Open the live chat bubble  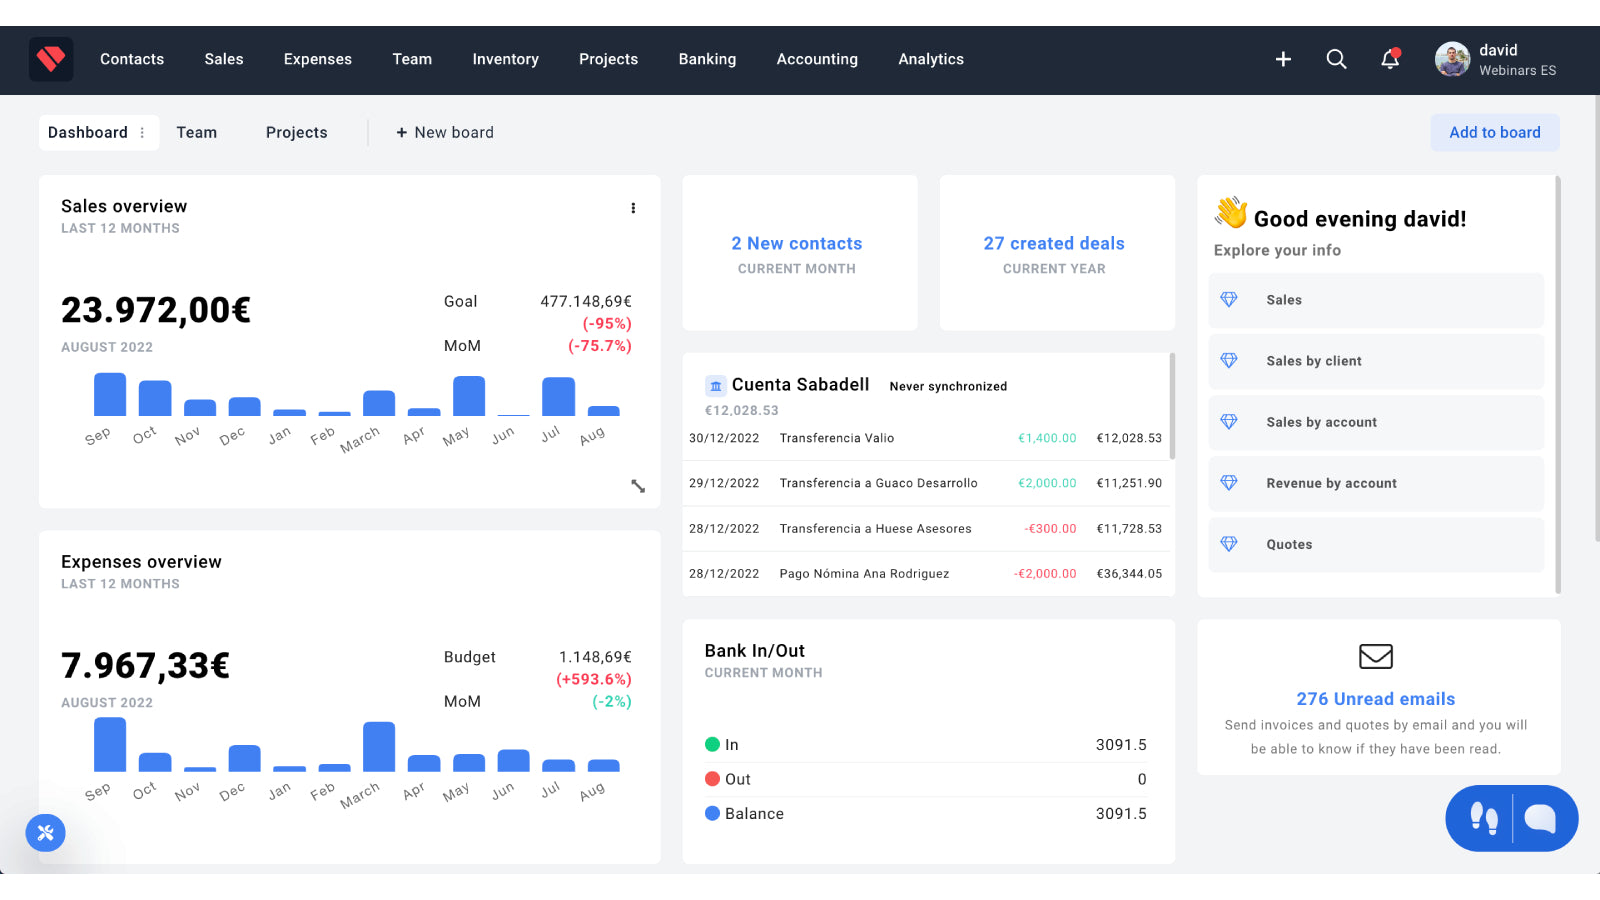point(1539,818)
